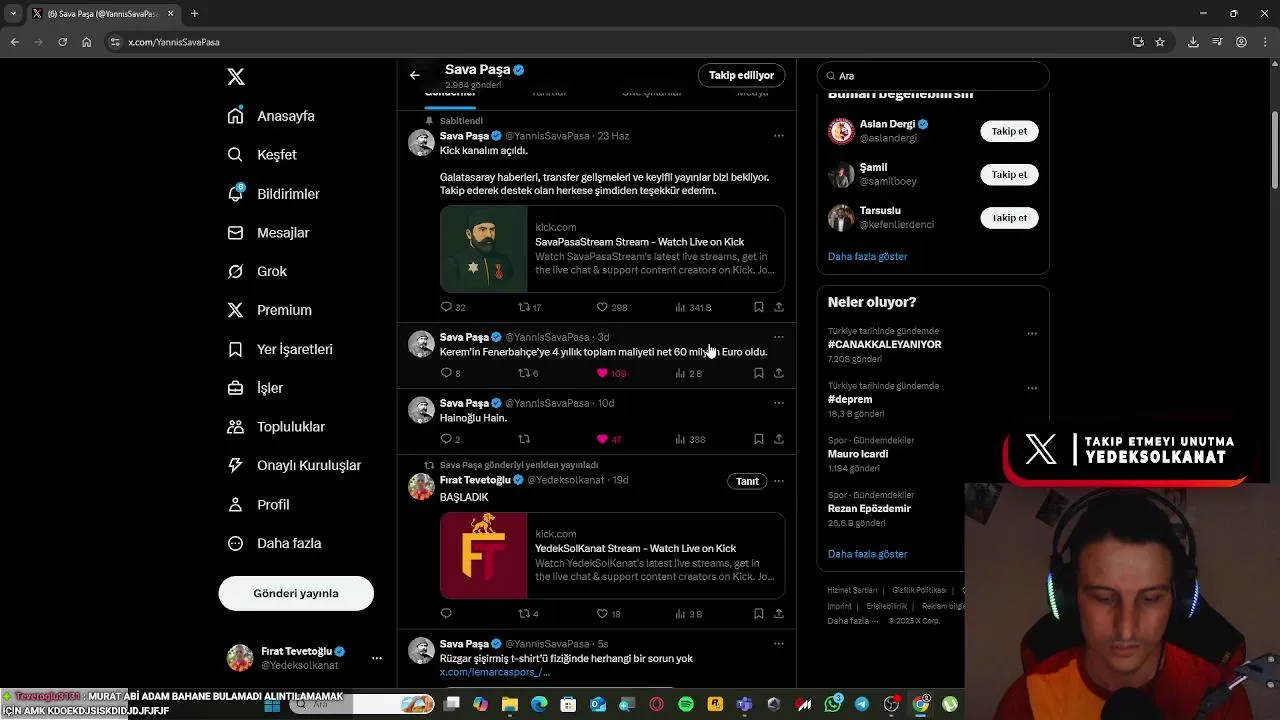Share the Kick kanalım açıldı post

[x=779, y=307]
